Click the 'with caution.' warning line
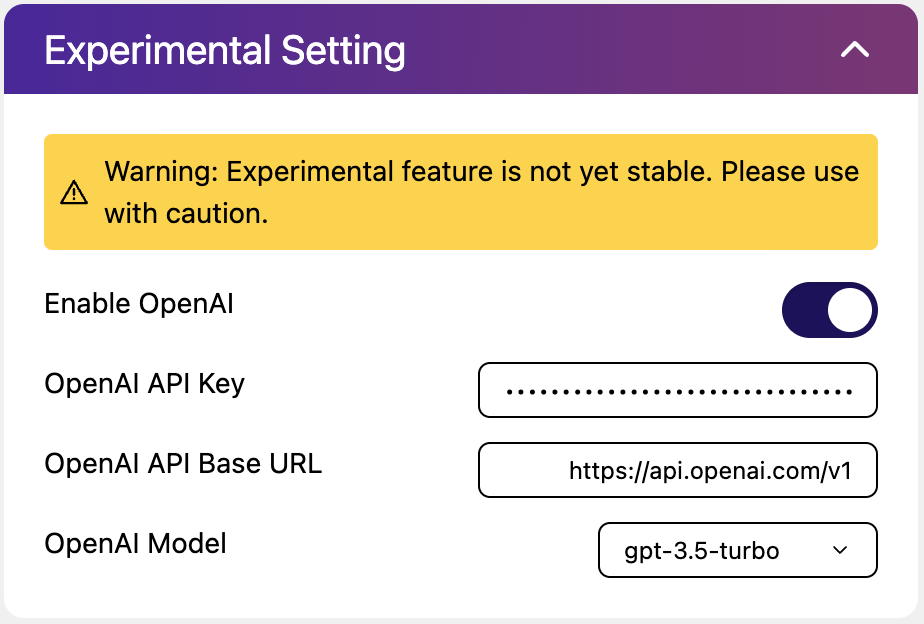Viewport: 924px width, 624px height. 186,213
